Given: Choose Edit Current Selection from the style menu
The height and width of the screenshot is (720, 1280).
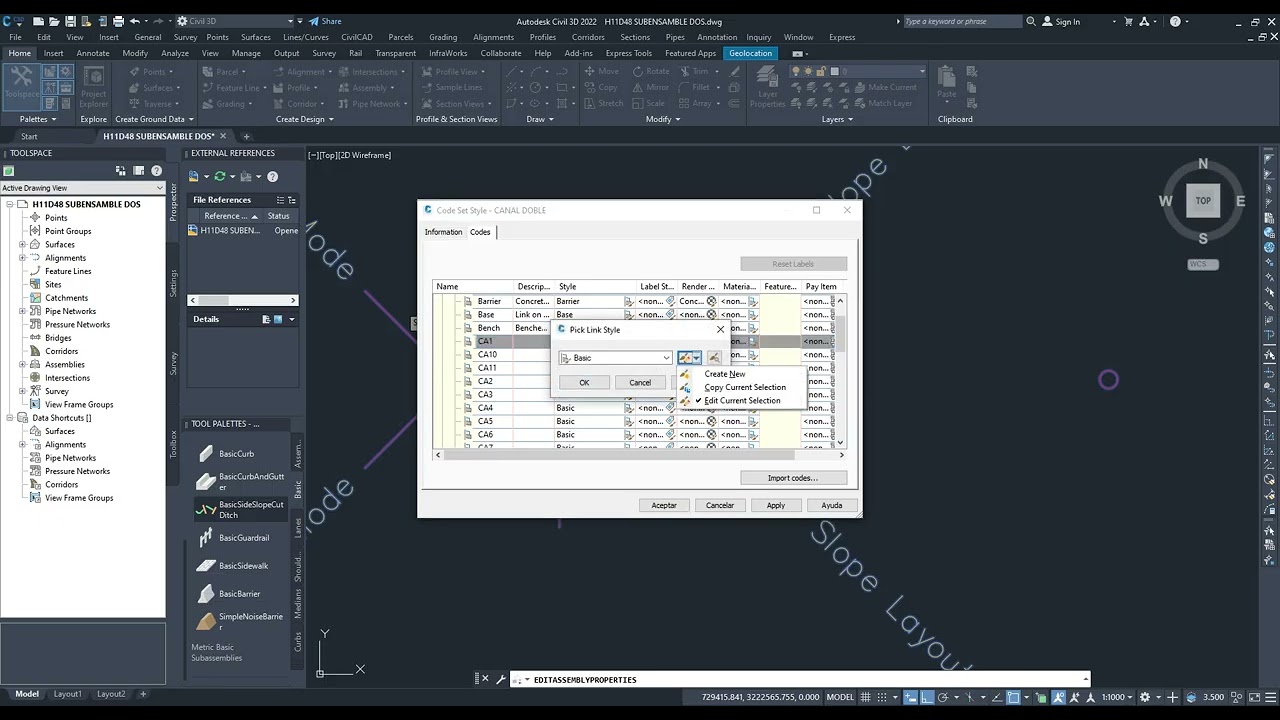Looking at the screenshot, I should 742,400.
